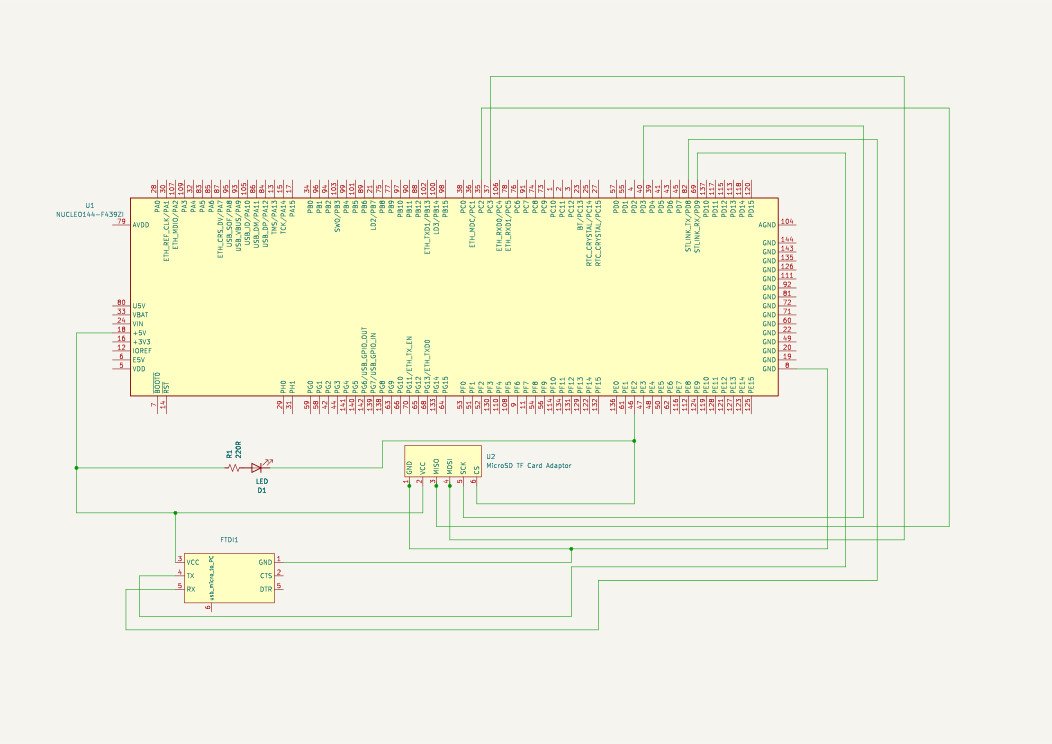This screenshot has width=1052, height=744.
Task: Click the FTDI1 GND pin 1
Action: [x=279, y=562]
